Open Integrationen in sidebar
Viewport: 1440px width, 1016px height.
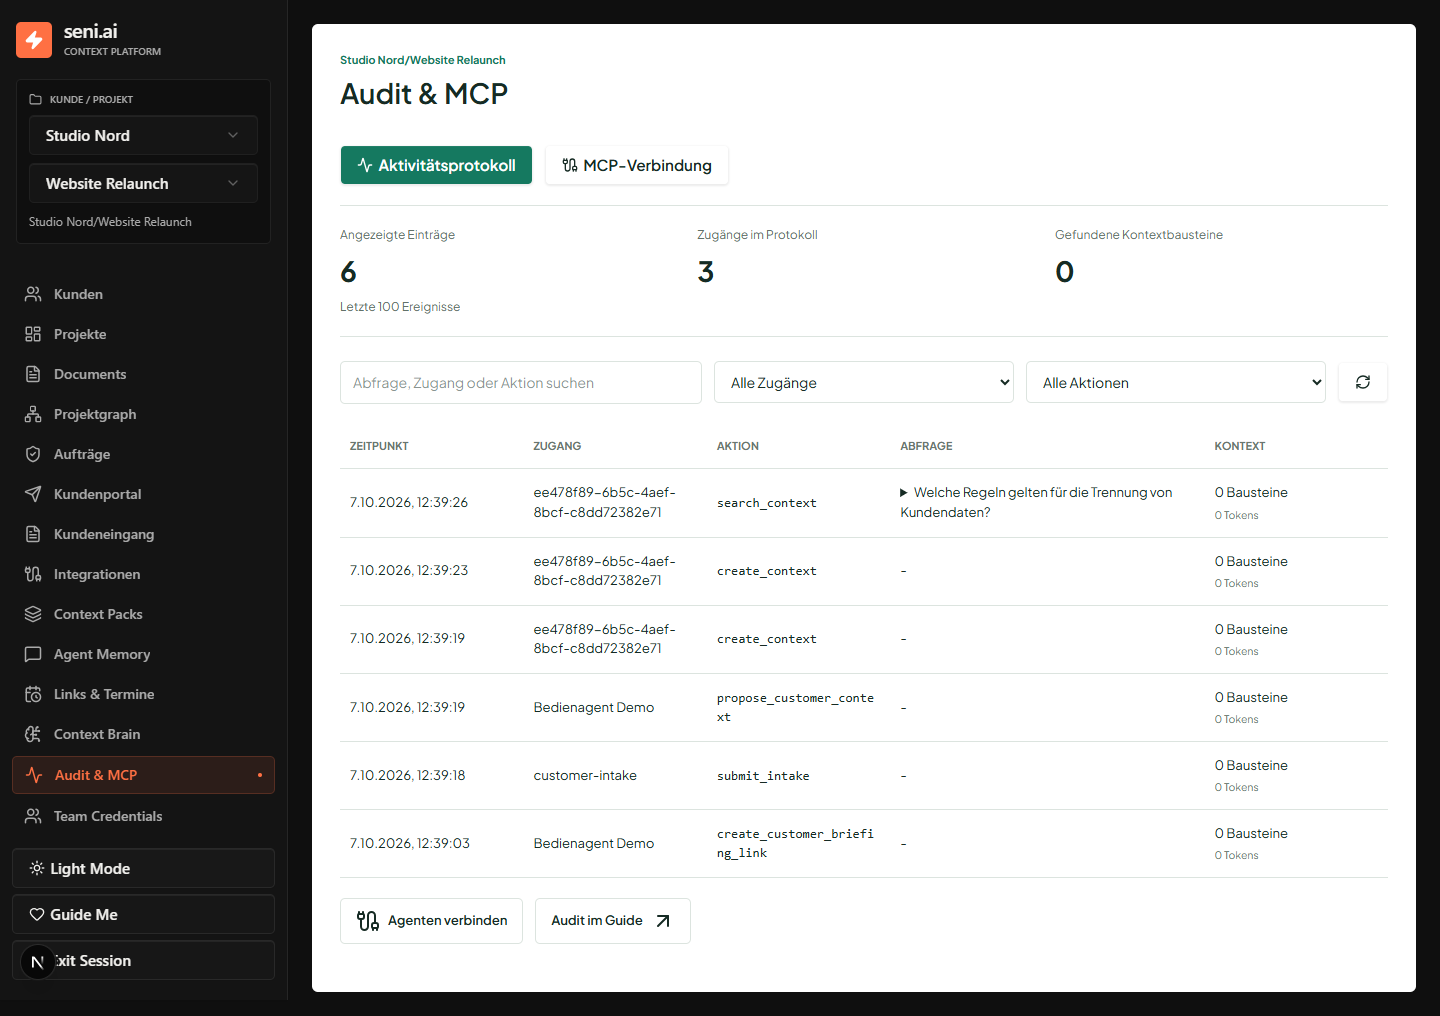[143, 574]
